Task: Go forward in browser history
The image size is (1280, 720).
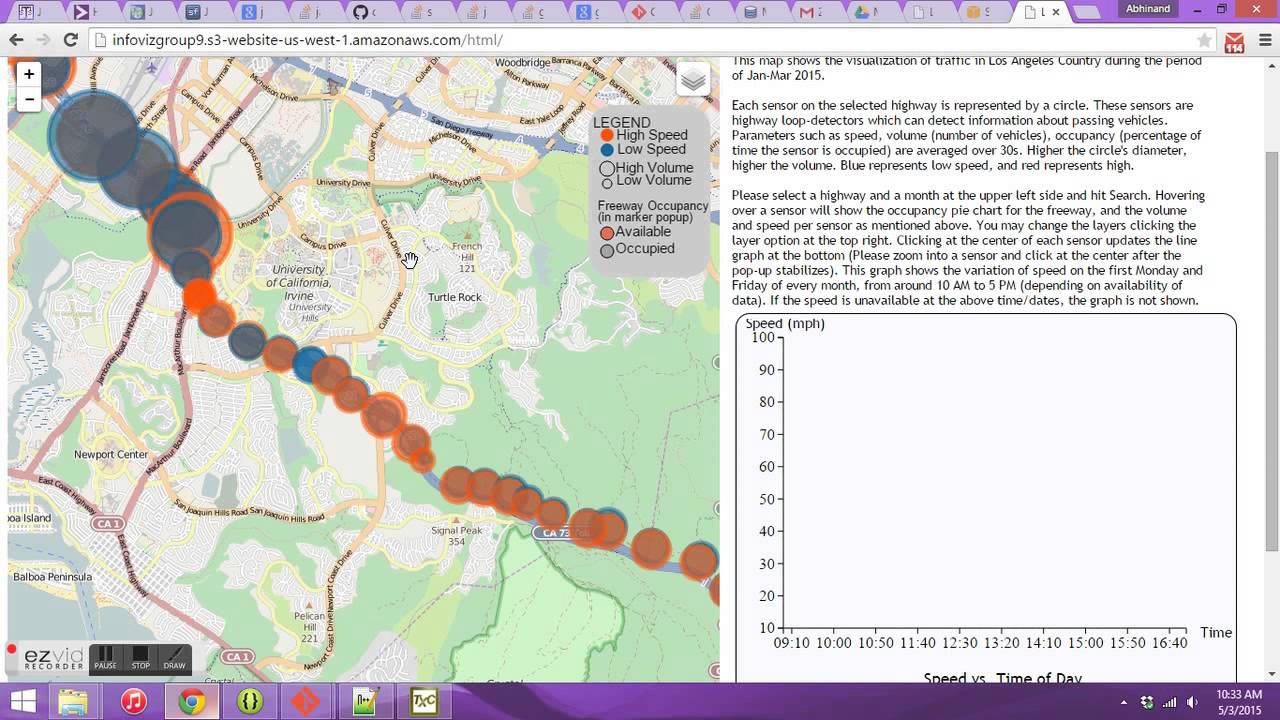Action: pos(43,40)
